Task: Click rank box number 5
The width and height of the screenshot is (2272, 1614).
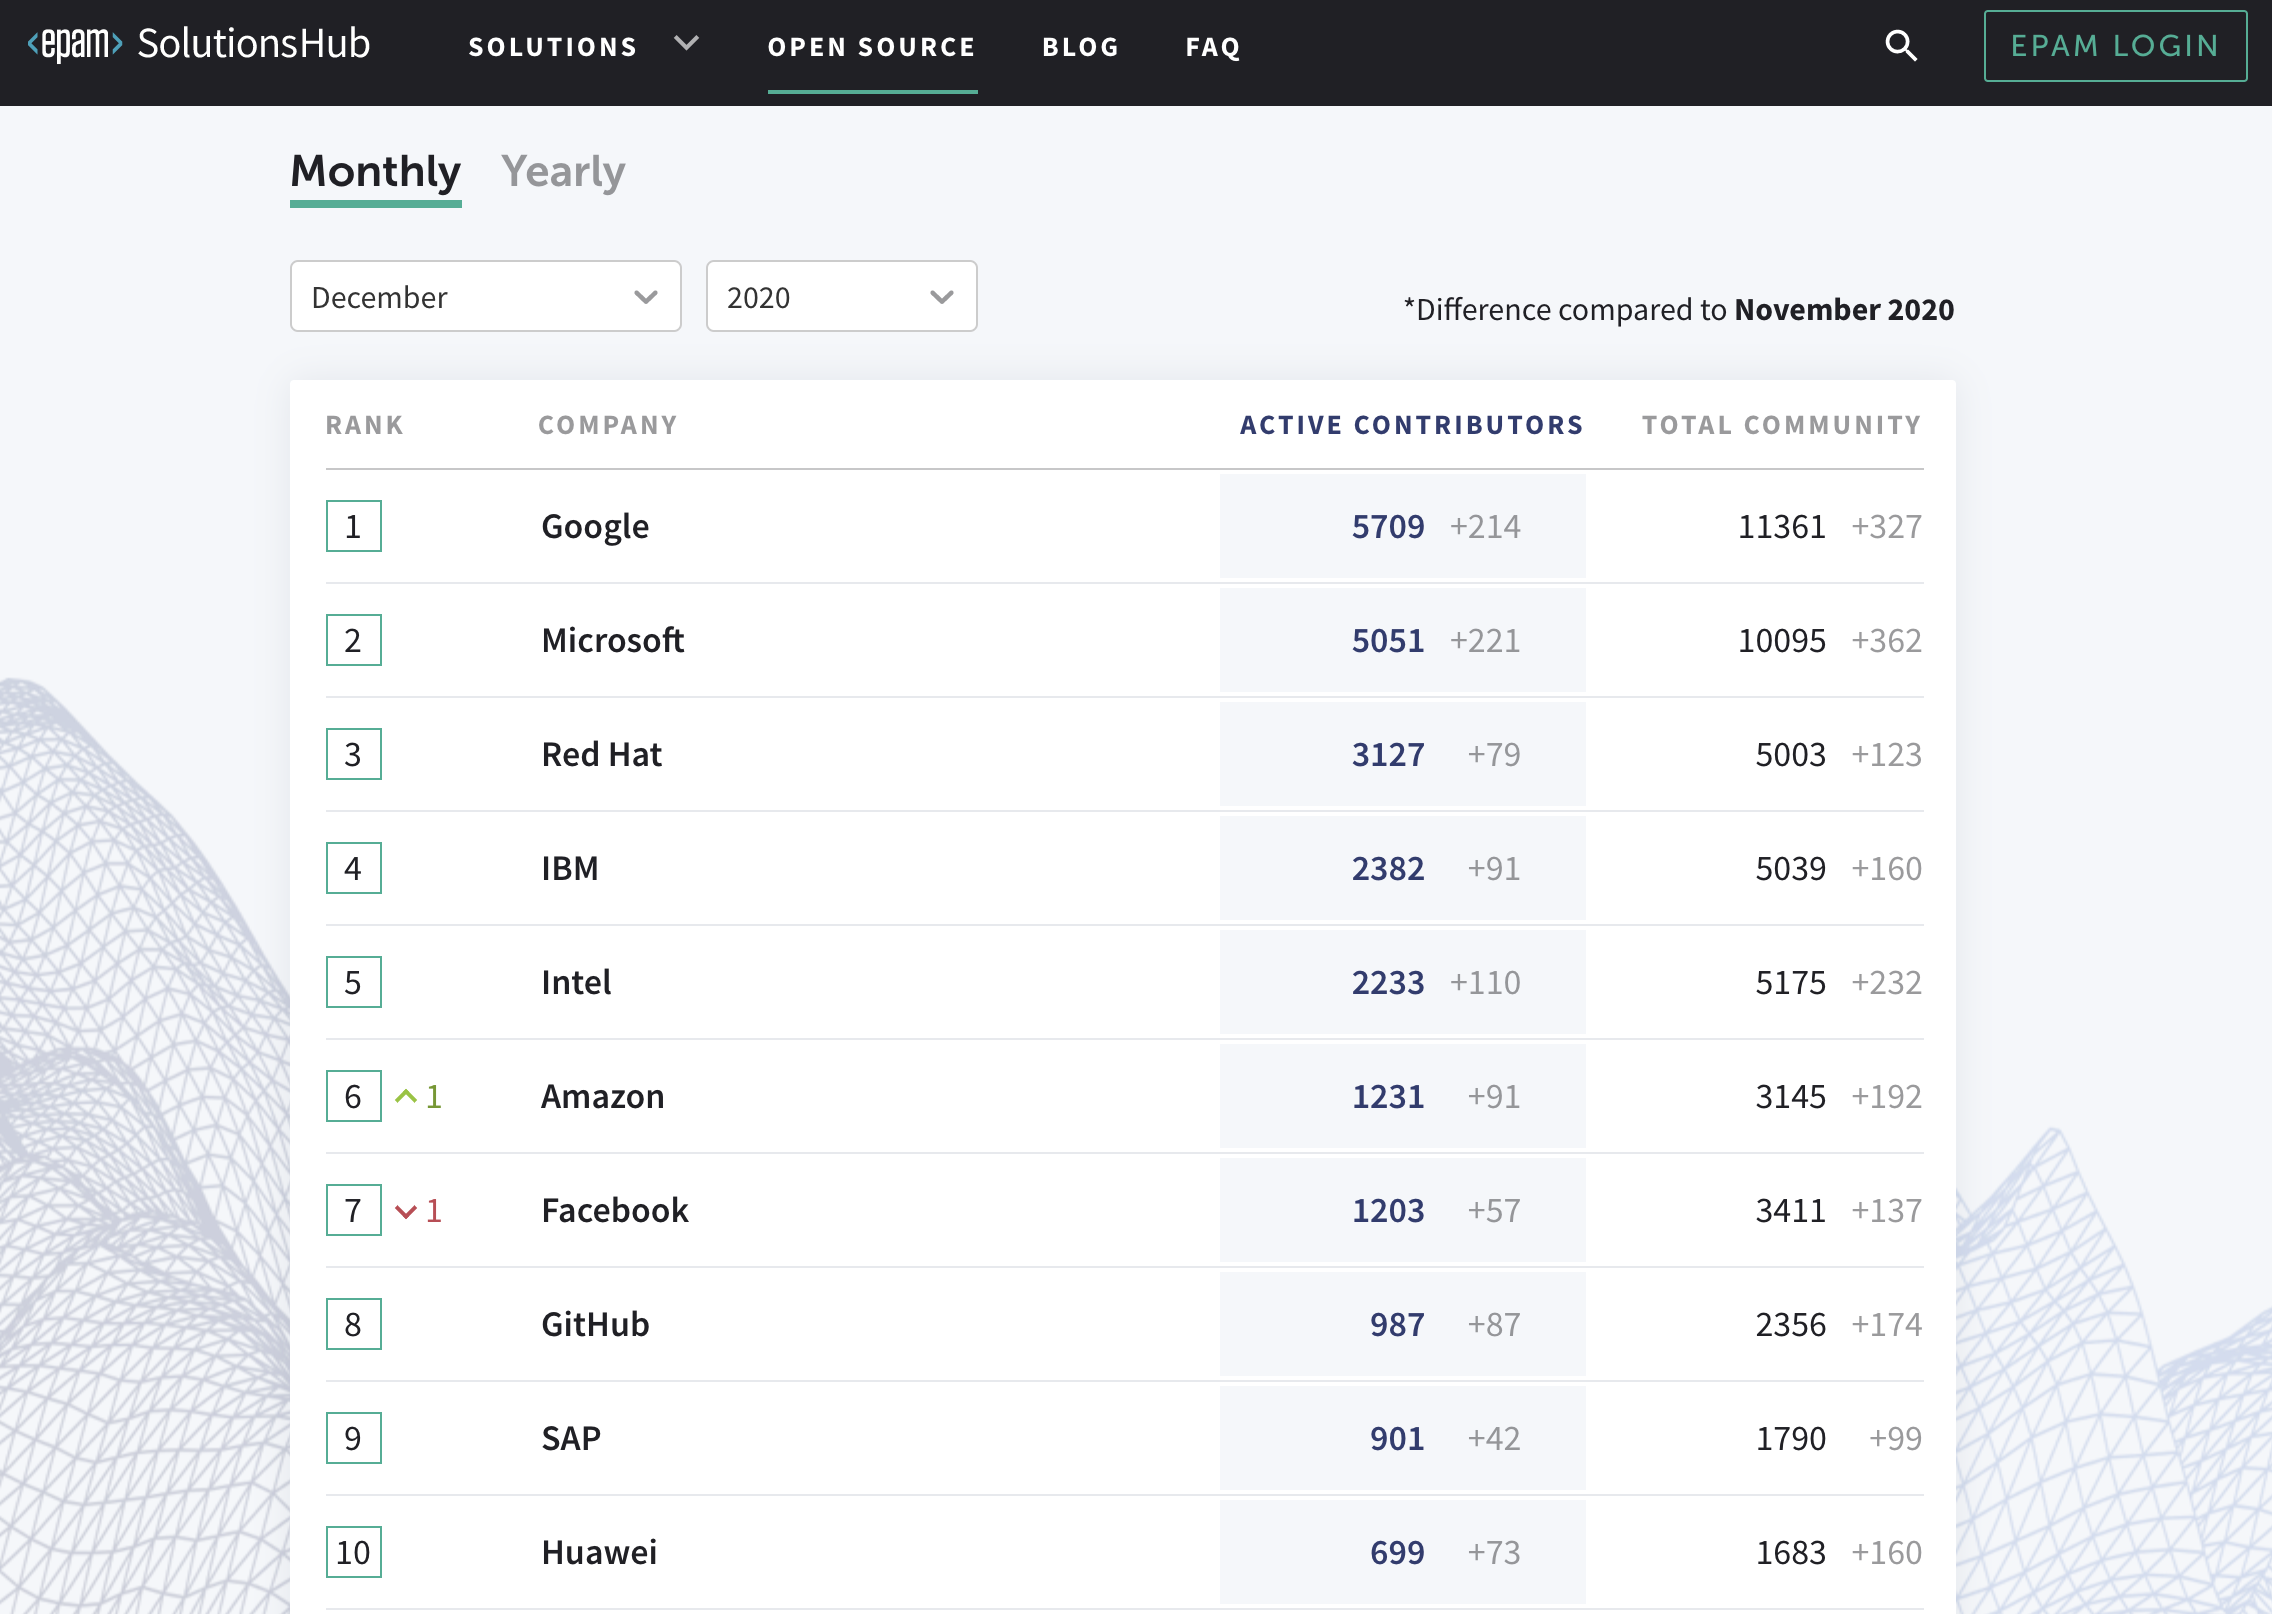Action: pyautogui.click(x=353, y=982)
